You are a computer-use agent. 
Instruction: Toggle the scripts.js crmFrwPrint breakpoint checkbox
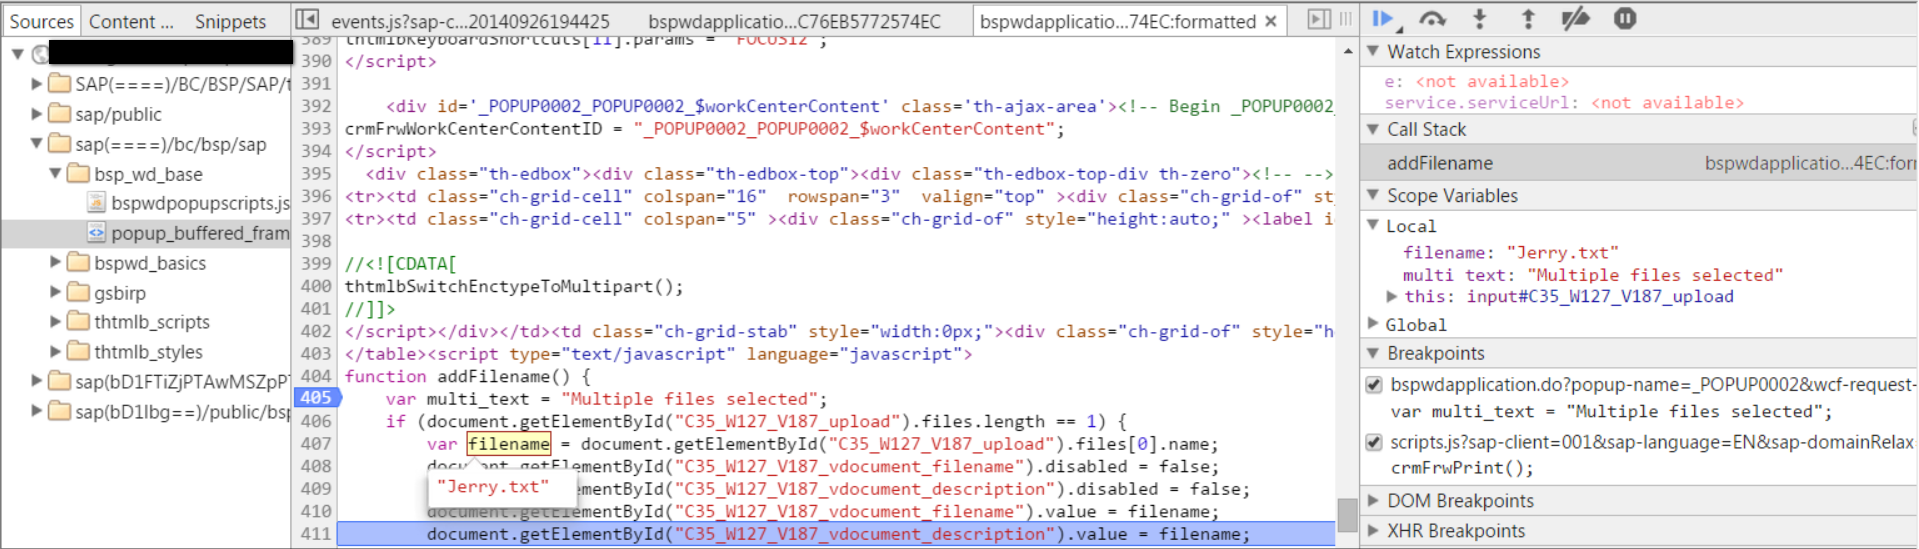(1374, 442)
